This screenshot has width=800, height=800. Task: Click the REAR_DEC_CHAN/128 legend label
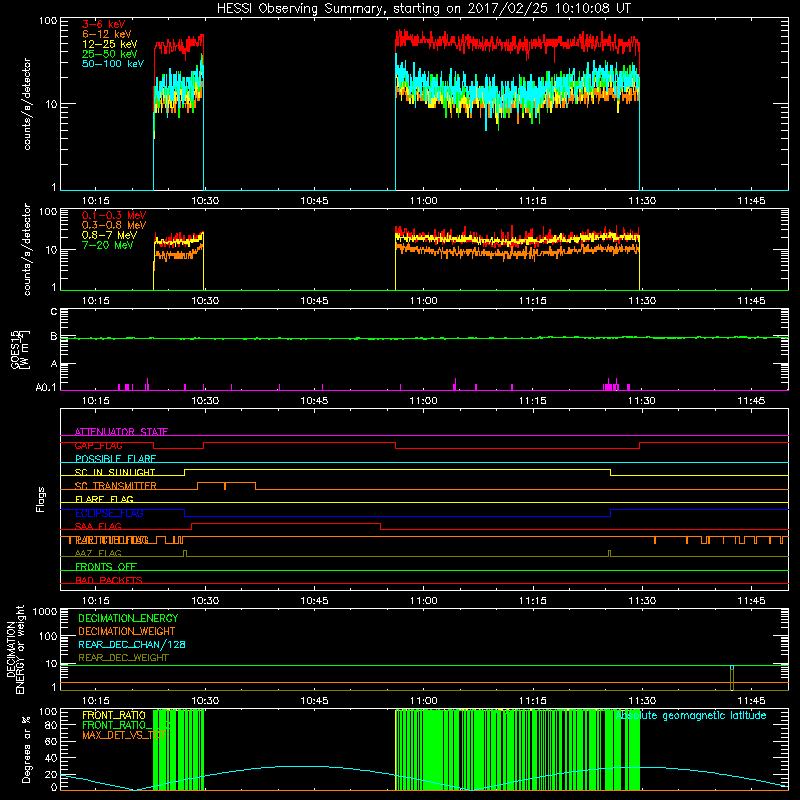click(132, 644)
